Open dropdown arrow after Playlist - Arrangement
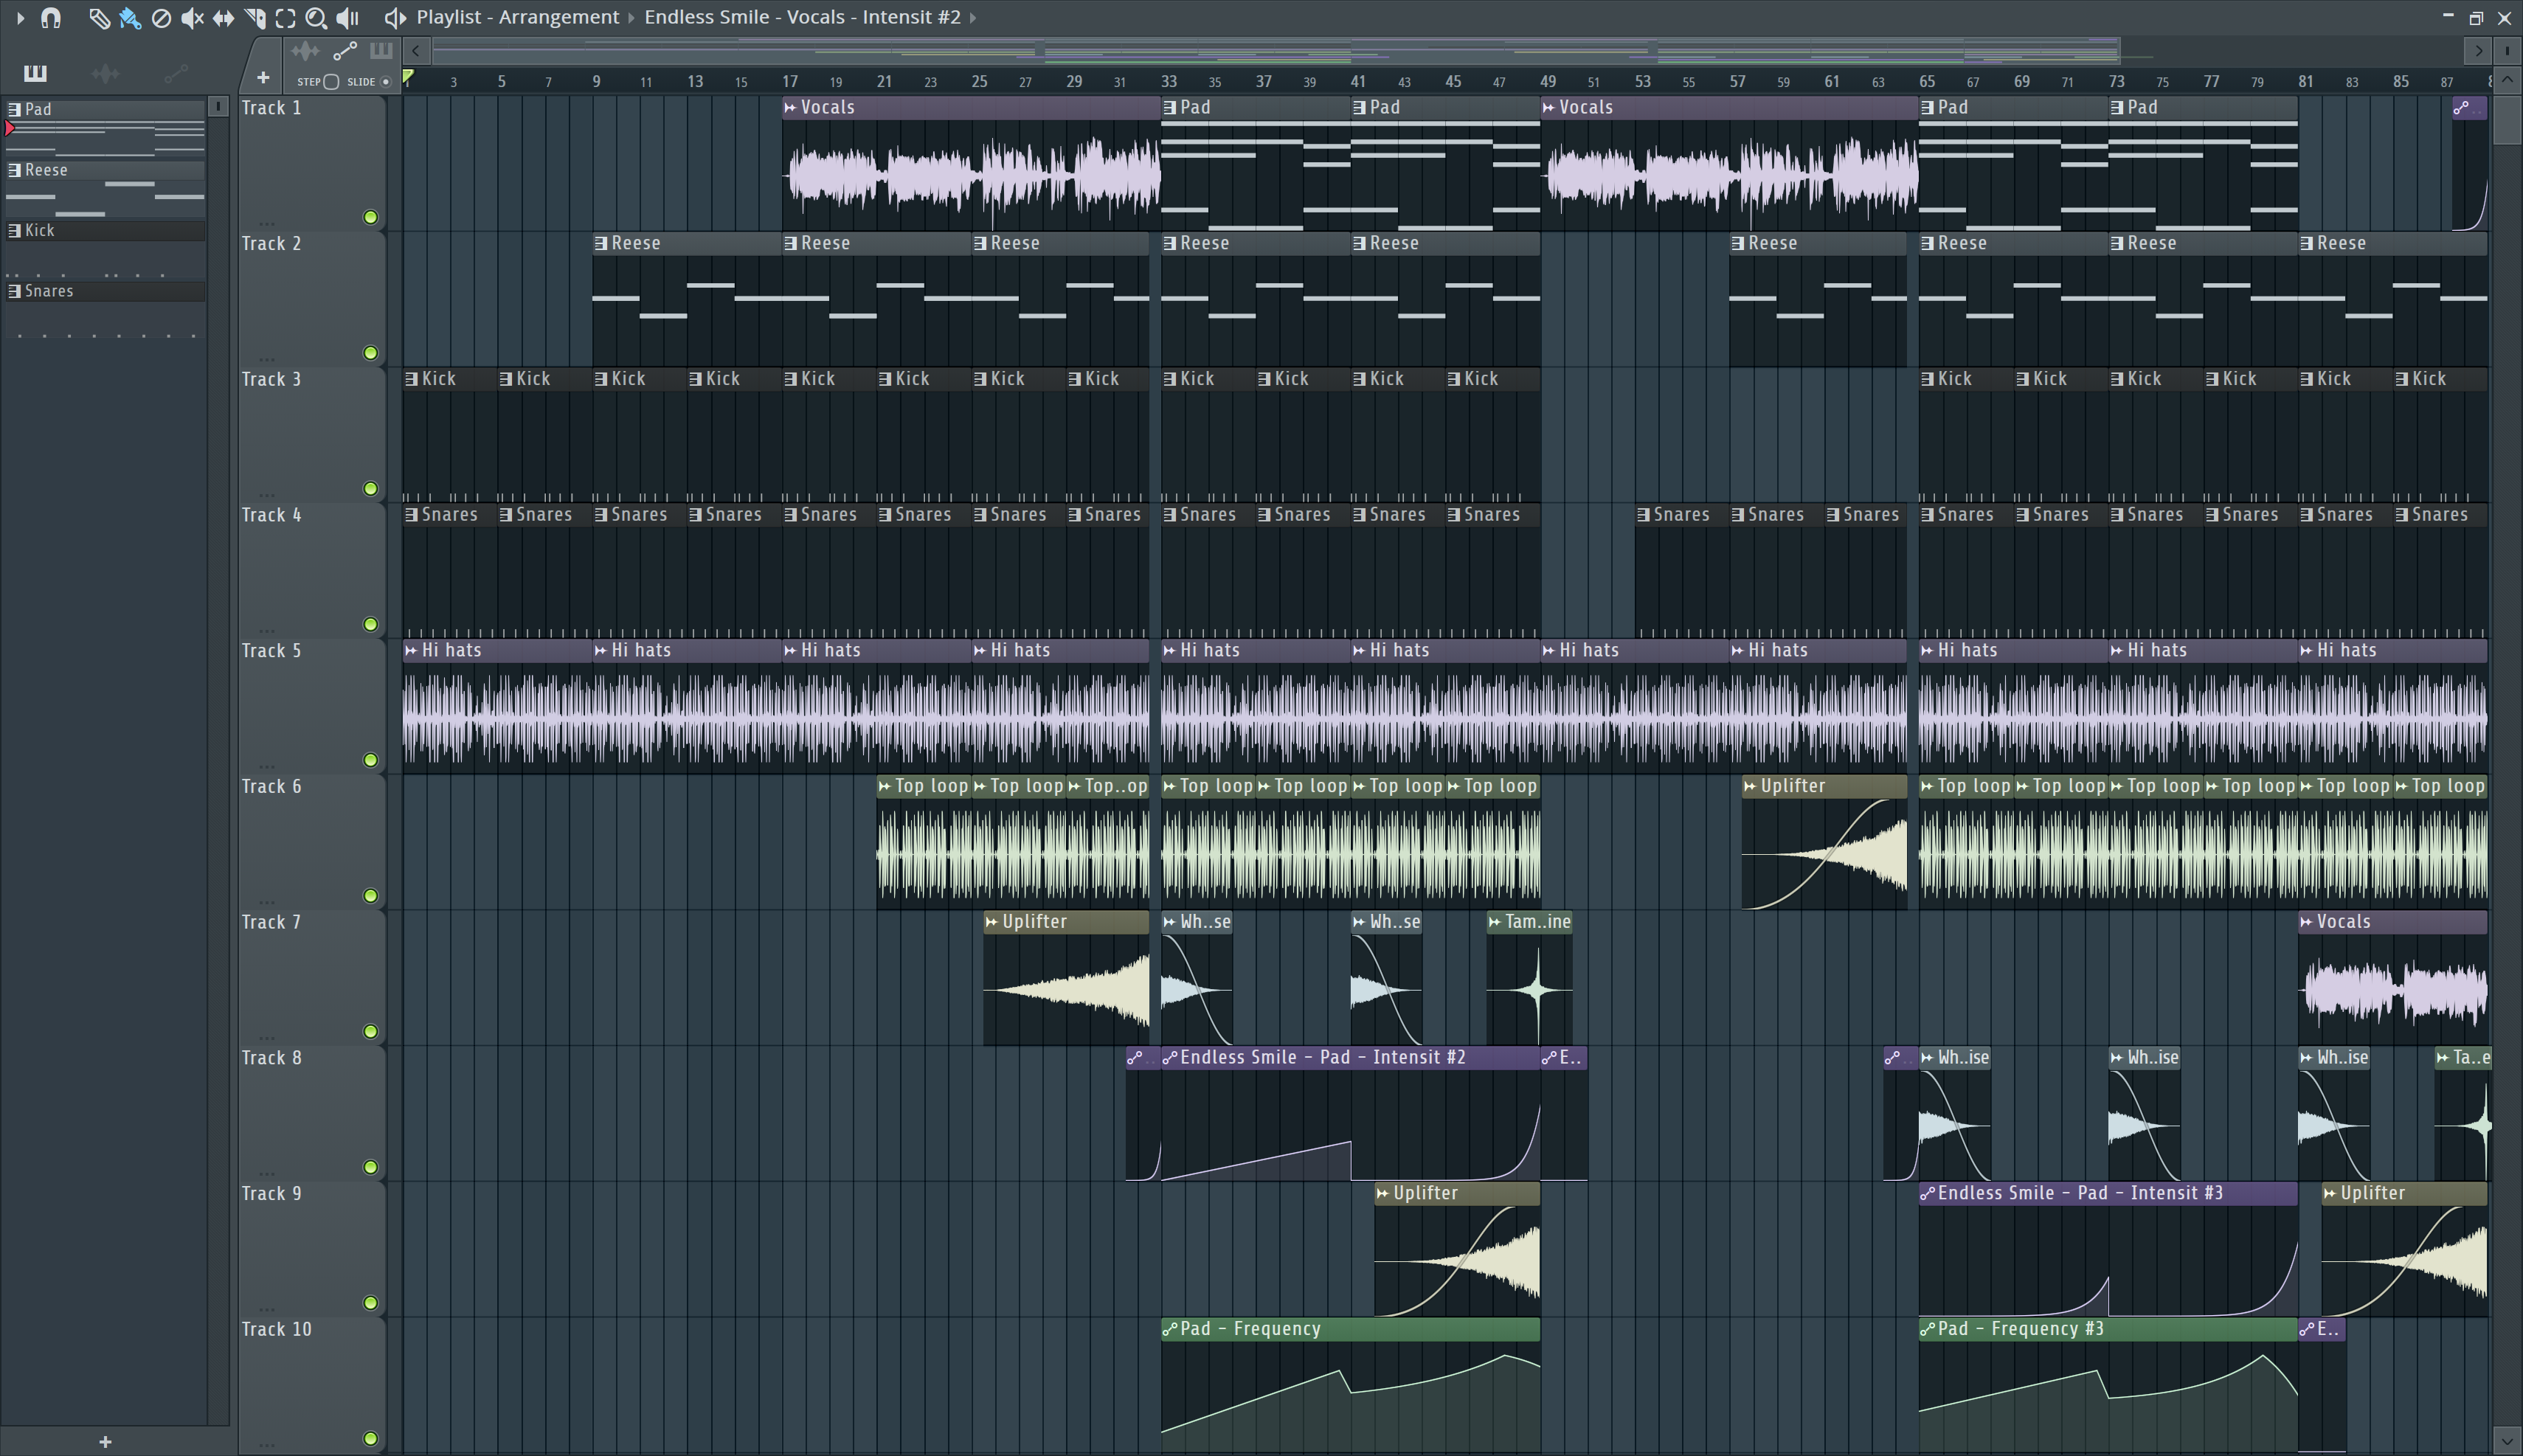Screen dimensions: 2523x1456 click(631, 18)
